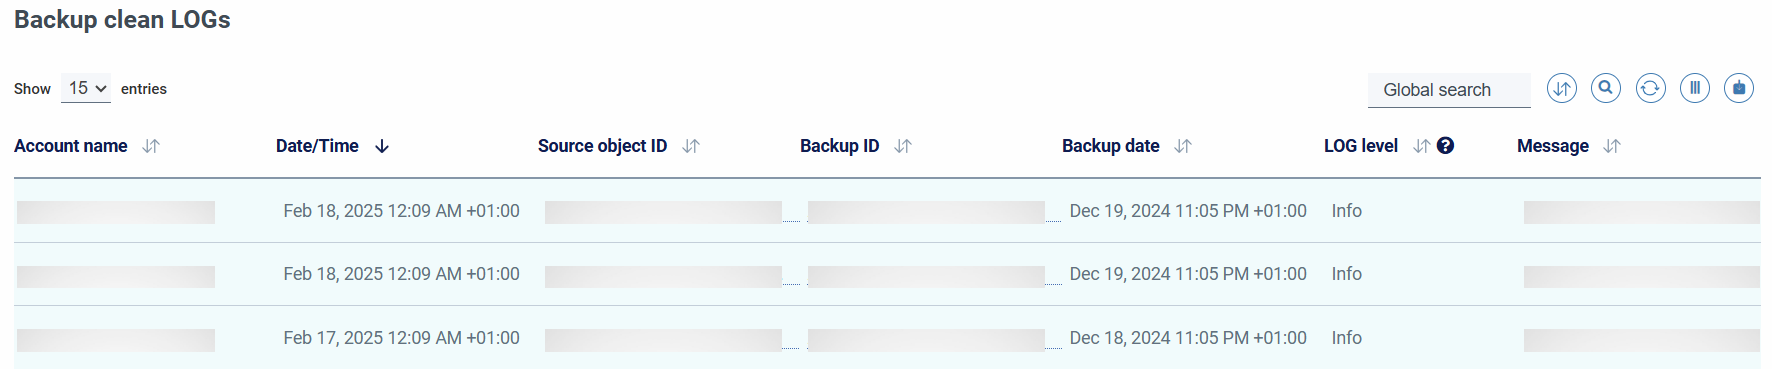1772x369 pixels.
Task: Focus the Global search field
Action: coord(1449,90)
